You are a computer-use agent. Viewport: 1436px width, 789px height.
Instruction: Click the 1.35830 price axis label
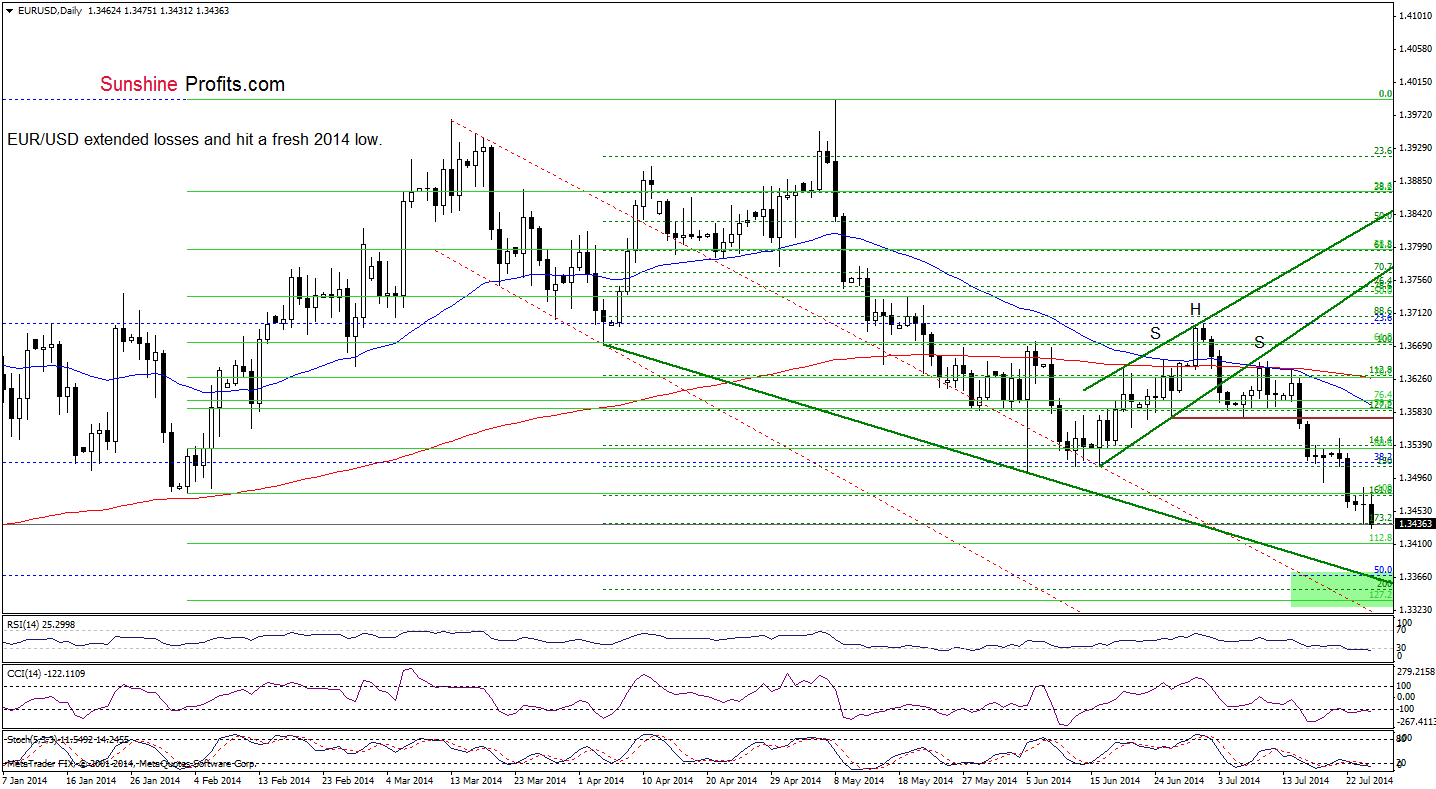[x=1415, y=412]
